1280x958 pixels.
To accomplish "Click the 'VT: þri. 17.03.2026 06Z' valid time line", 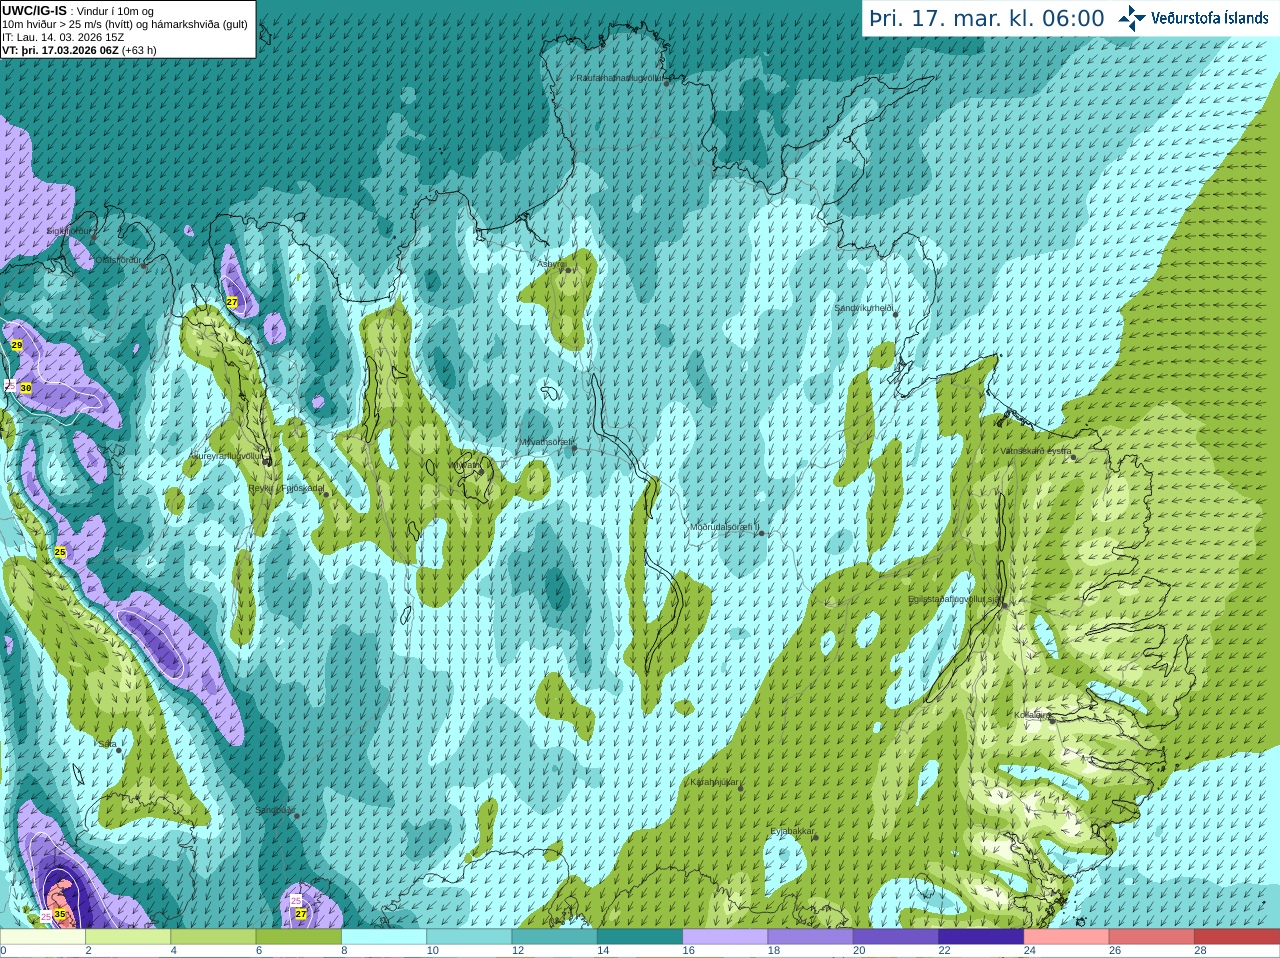I will click(x=60, y=49).
